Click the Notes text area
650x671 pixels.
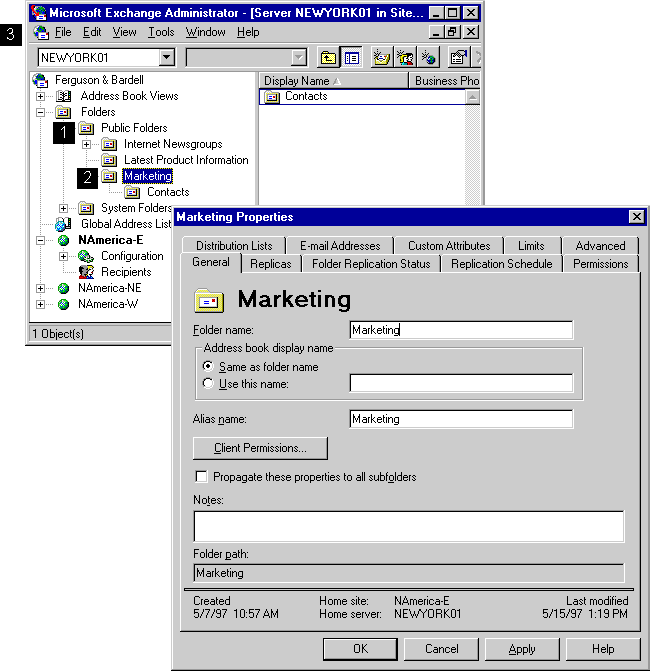[409, 526]
